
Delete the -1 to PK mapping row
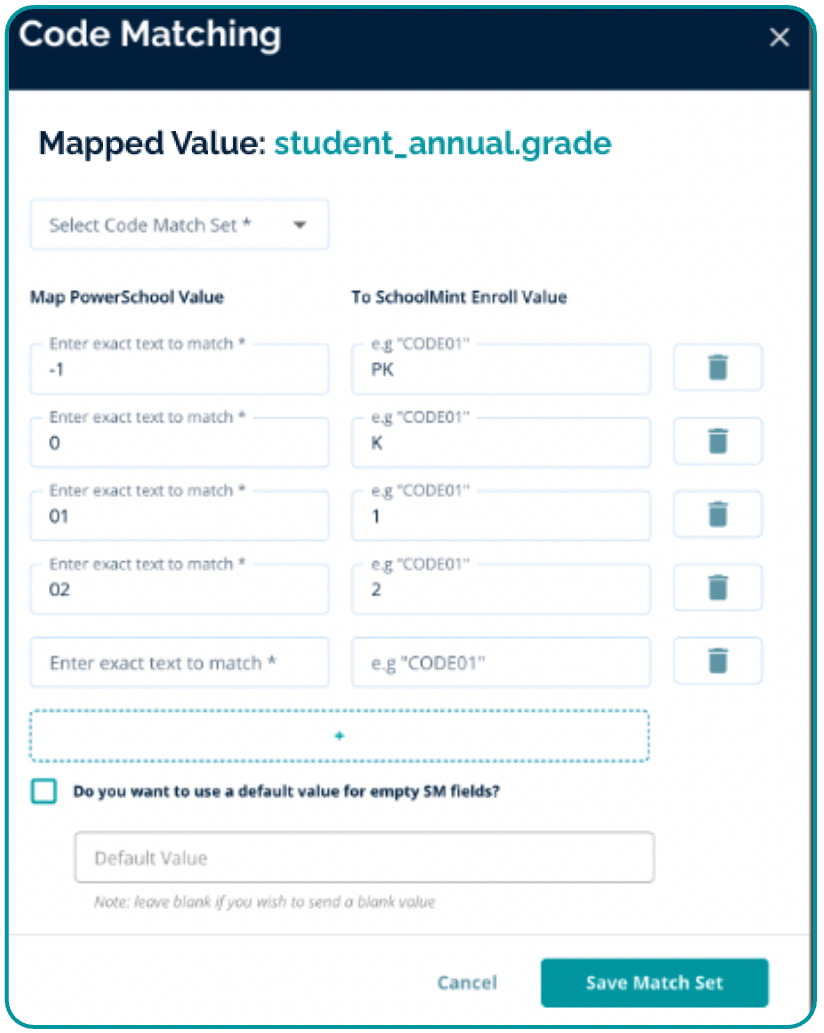717,367
